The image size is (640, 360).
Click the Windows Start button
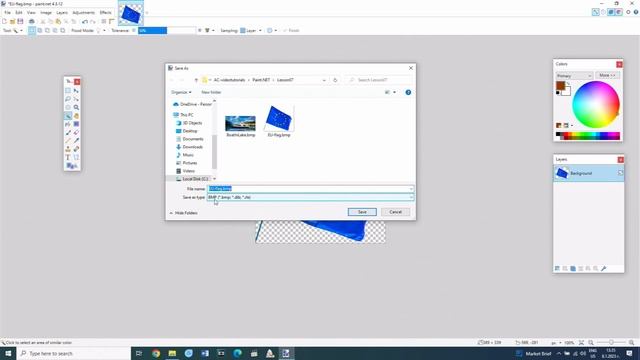[x=8, y=353]
